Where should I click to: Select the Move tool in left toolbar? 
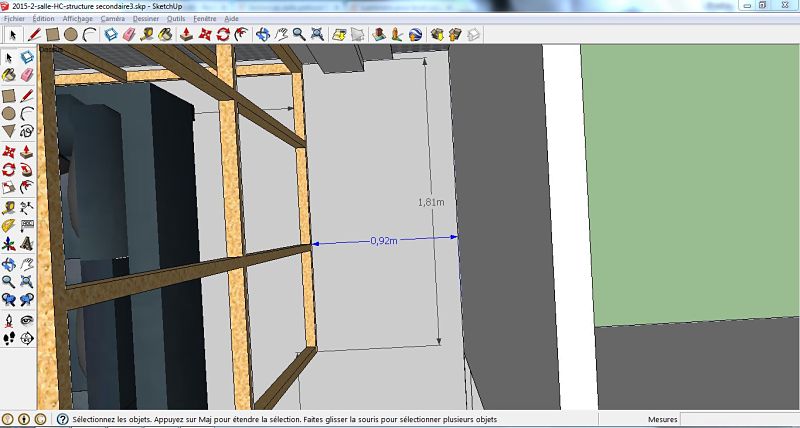tap(9, 152)
